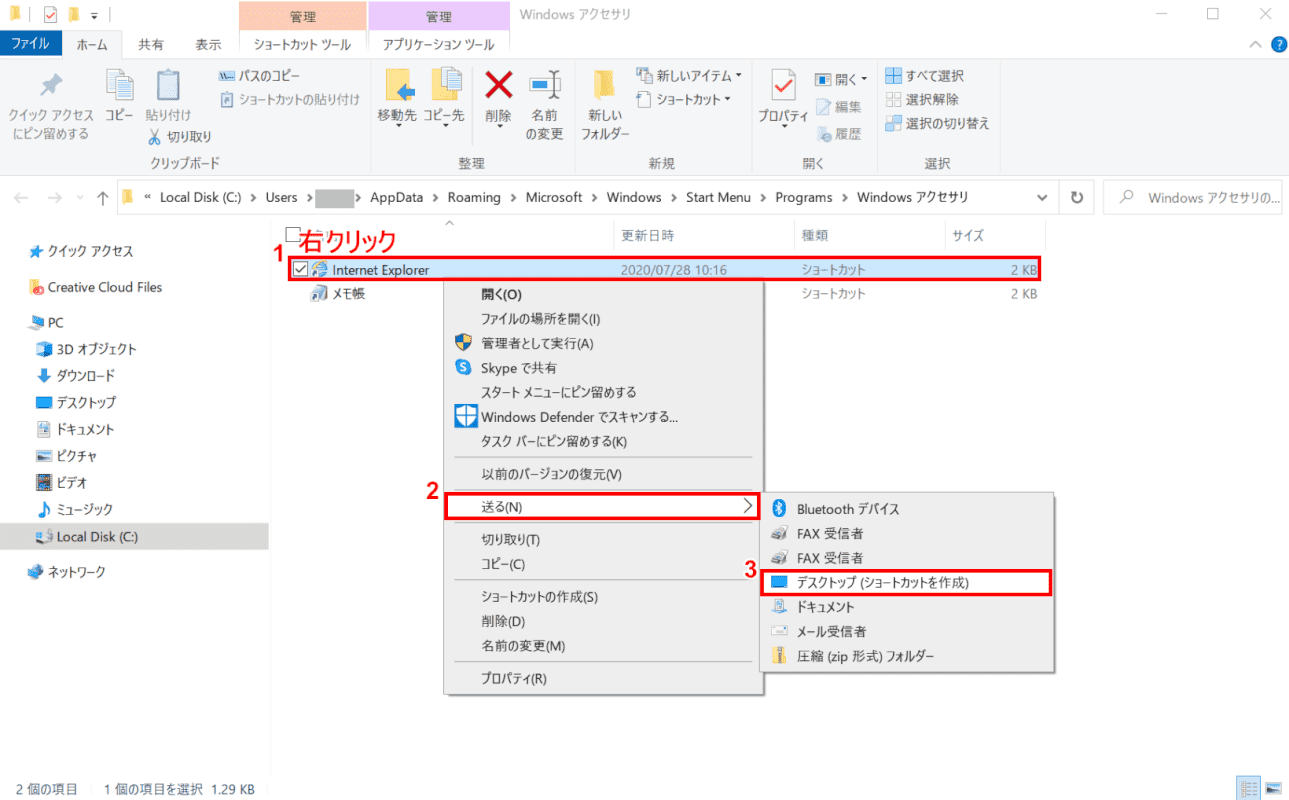Click the Delete red X icon
The image size is (1289, 800).
pyautogui.click(x=498, y=84)
